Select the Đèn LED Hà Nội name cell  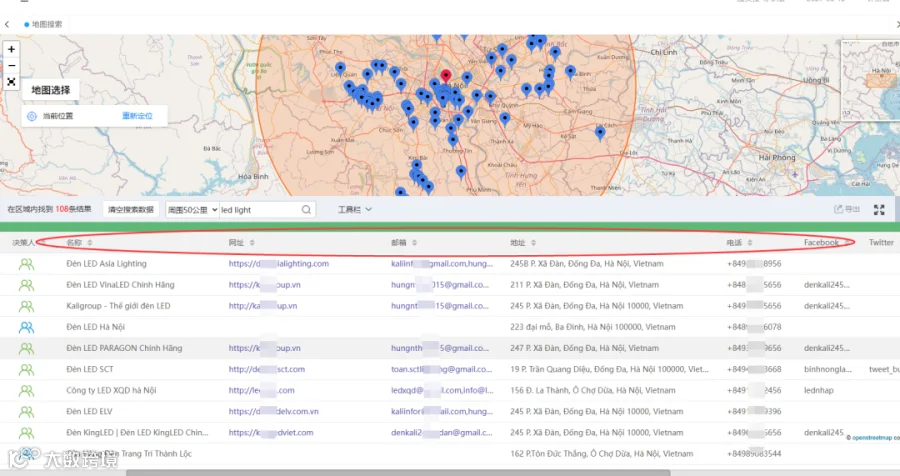click(95, 327)
